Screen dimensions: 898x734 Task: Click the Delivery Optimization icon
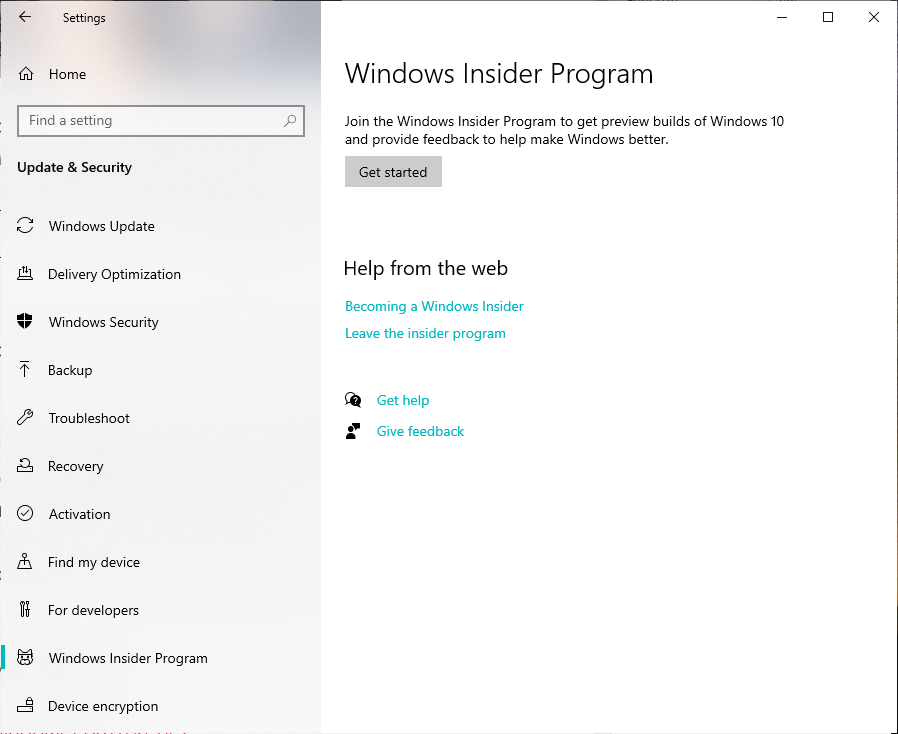[x=26, y=274]
